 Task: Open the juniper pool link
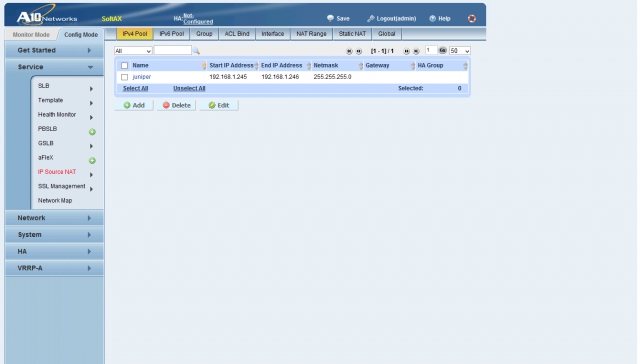(142, 77)
